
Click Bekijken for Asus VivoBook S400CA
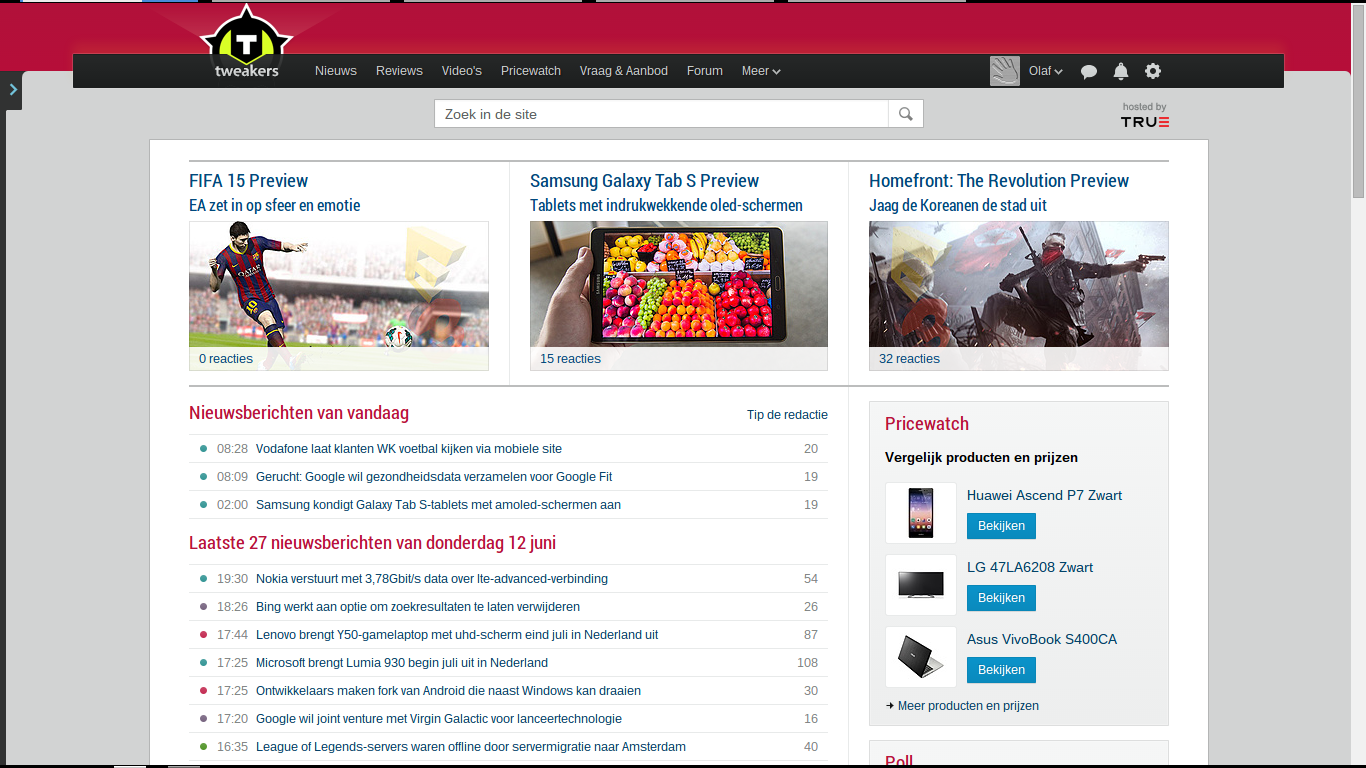[1001, 670]
